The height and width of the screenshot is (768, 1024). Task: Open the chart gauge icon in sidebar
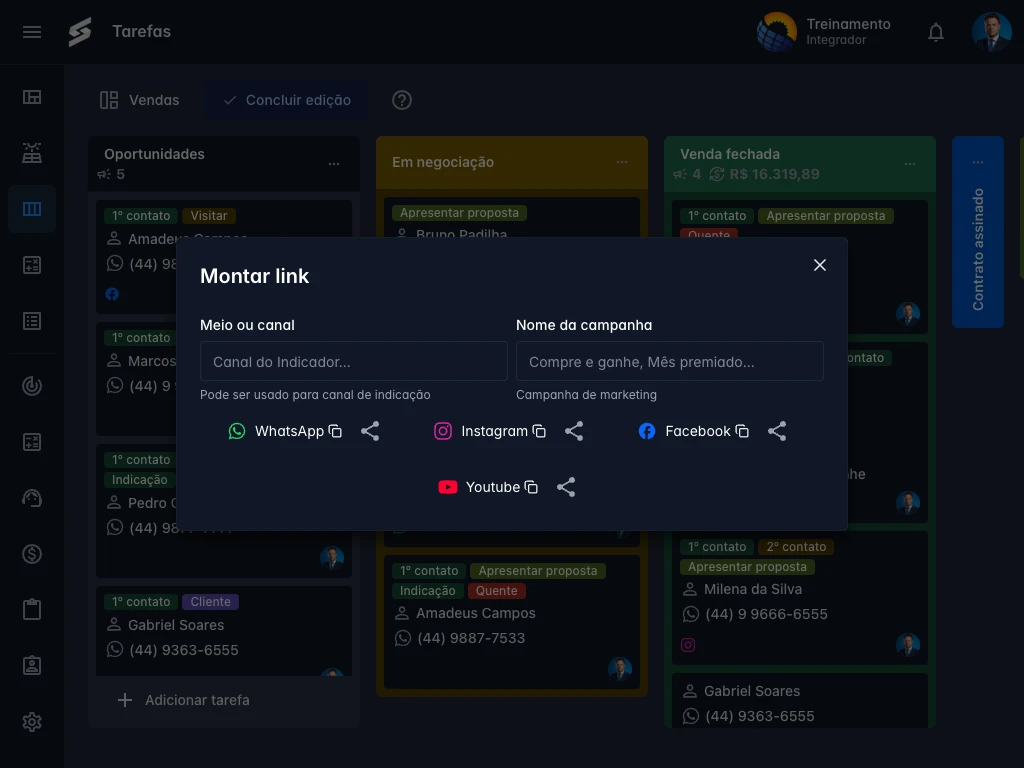tap(32, 386)
